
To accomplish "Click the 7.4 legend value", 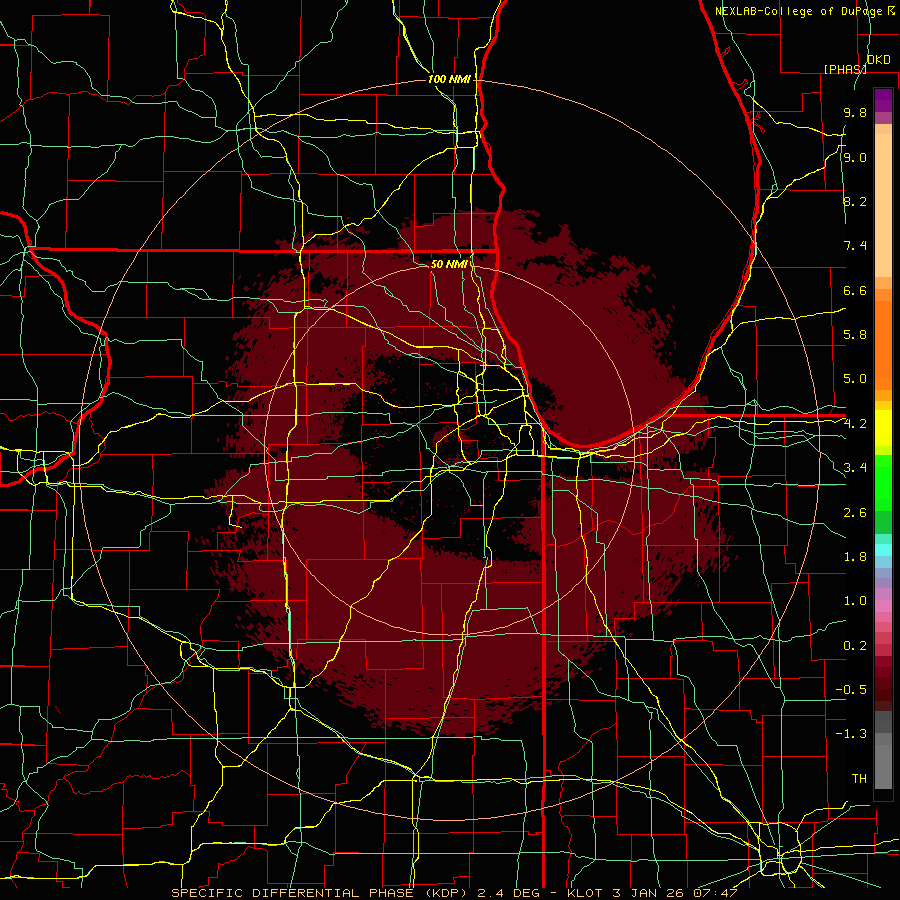I will click(855, 246).
